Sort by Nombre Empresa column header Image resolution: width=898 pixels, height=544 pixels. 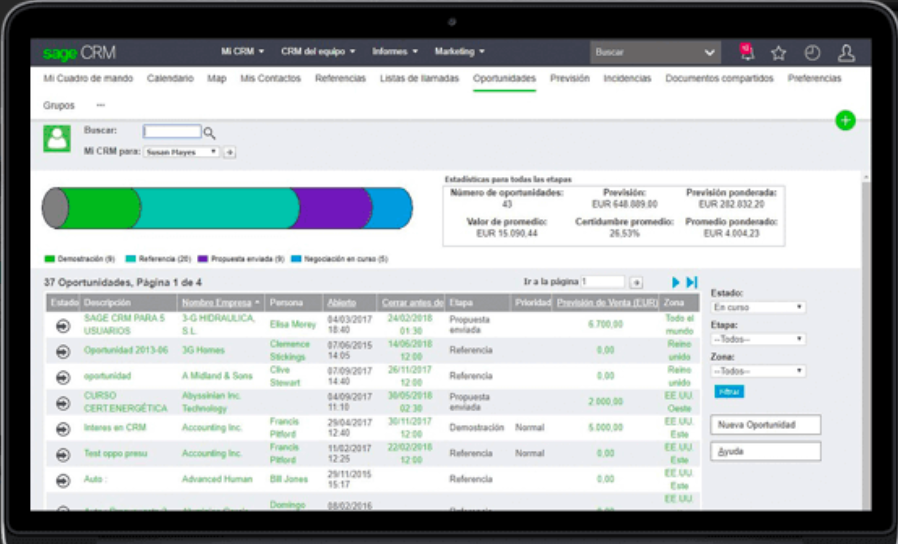[216, 302]
